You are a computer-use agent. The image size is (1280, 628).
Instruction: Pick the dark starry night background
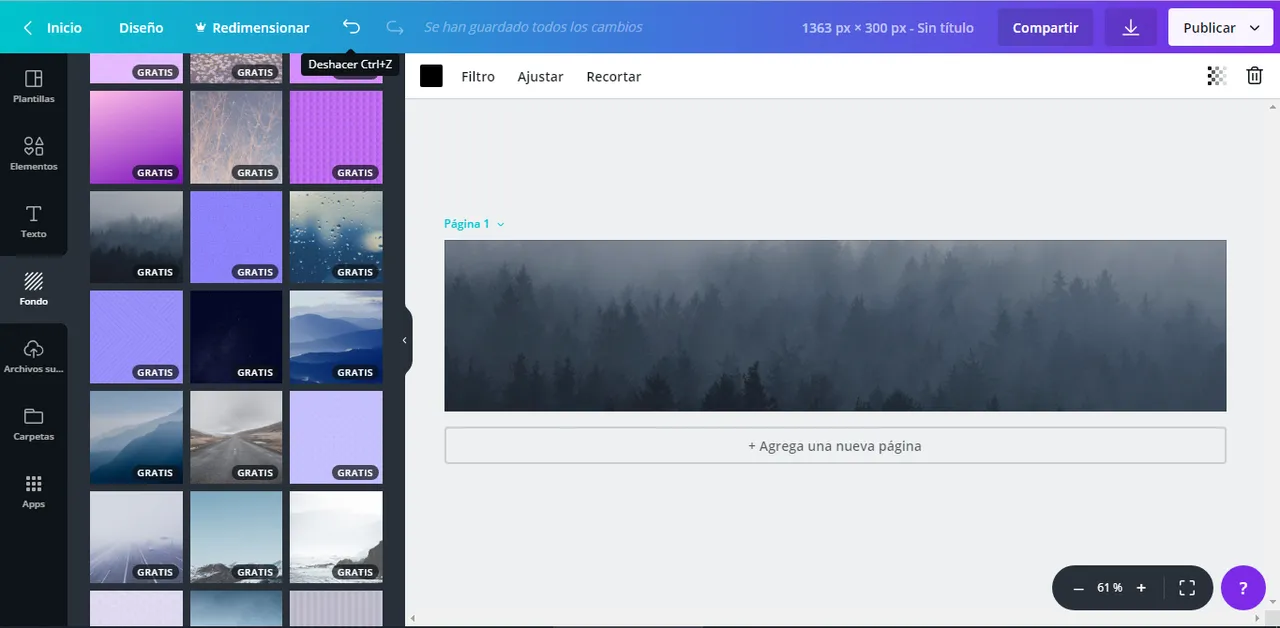[x=236, y=337]
